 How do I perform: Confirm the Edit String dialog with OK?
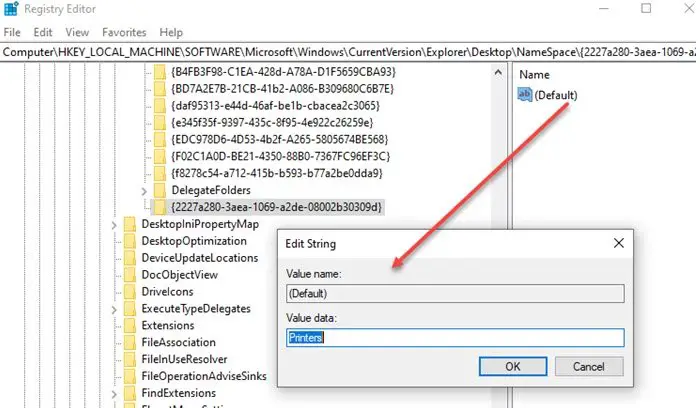coord(513,366)
